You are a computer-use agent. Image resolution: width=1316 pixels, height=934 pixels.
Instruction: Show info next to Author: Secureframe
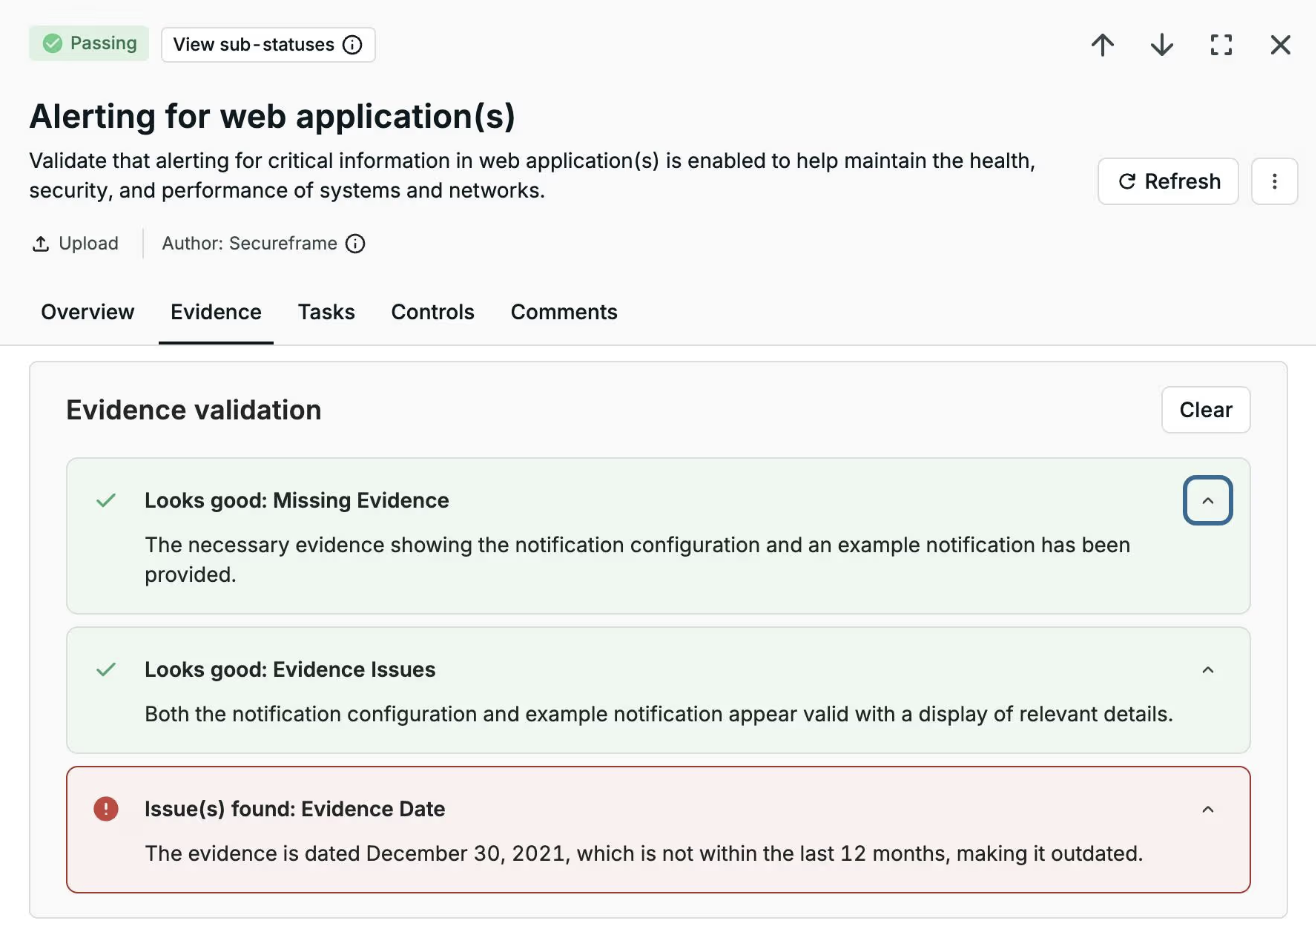(355, 244)
